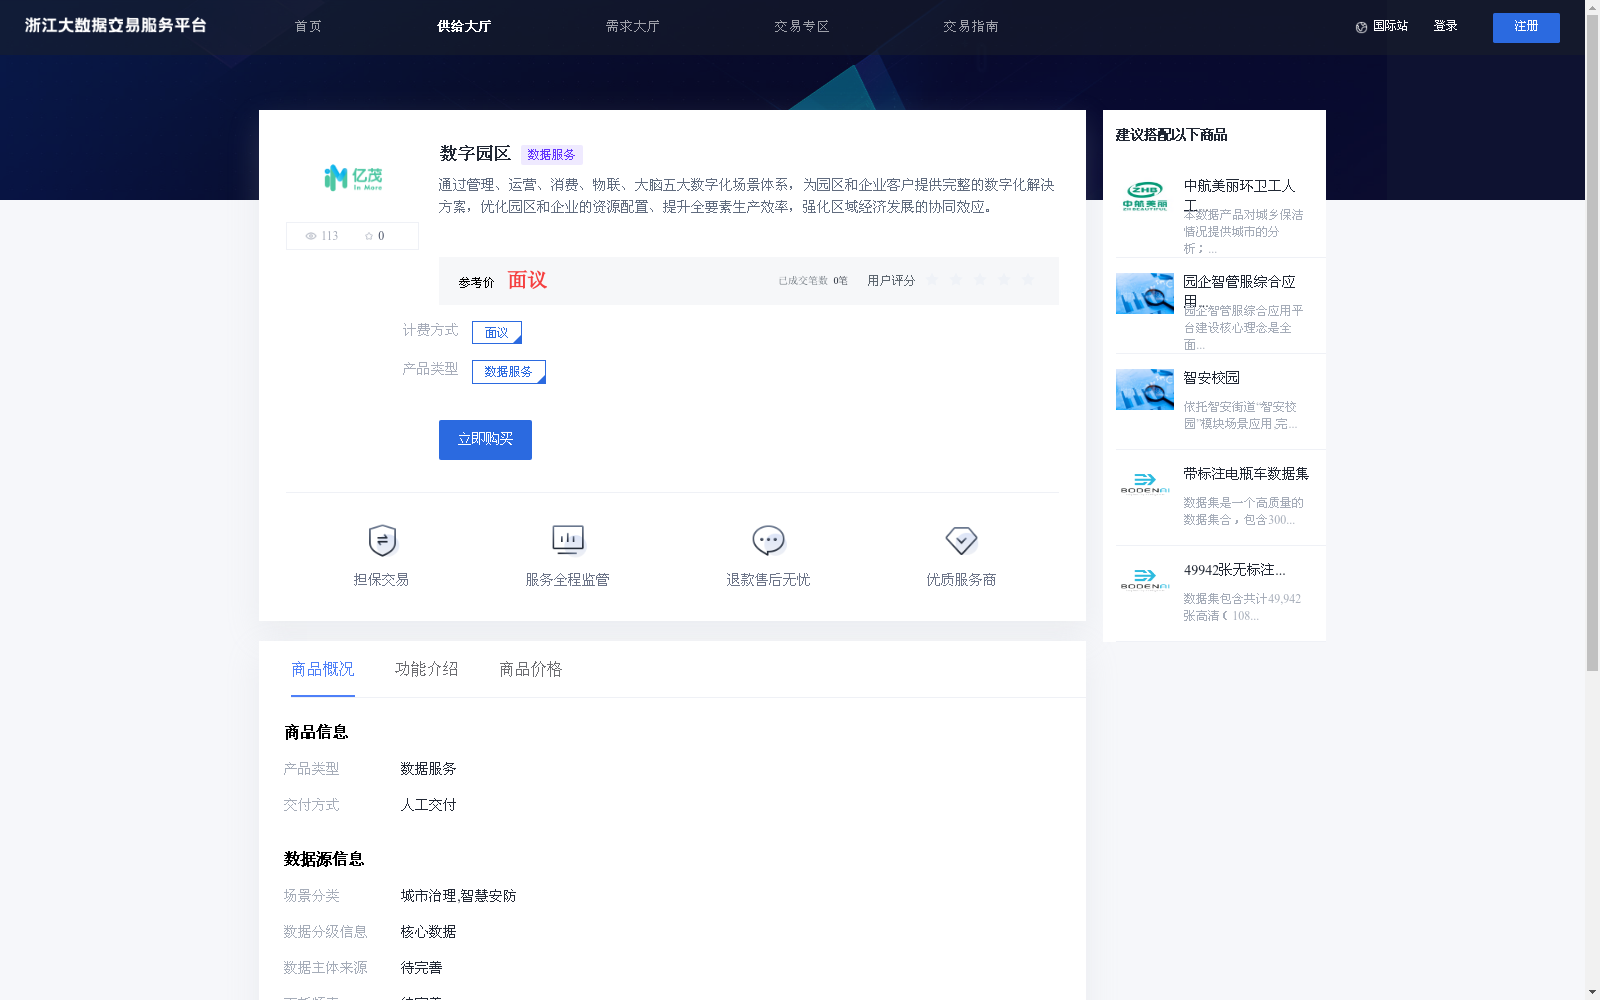Switch to the 商品价格 tab
The width and height of the screenshot is (1600, 1000).
click(531, 669)
